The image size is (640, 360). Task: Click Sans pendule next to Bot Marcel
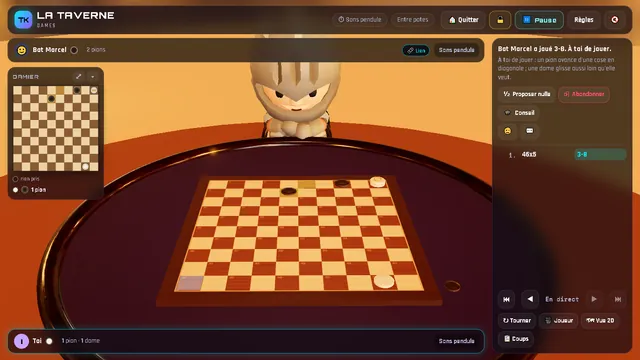click(x=456, y=50)
